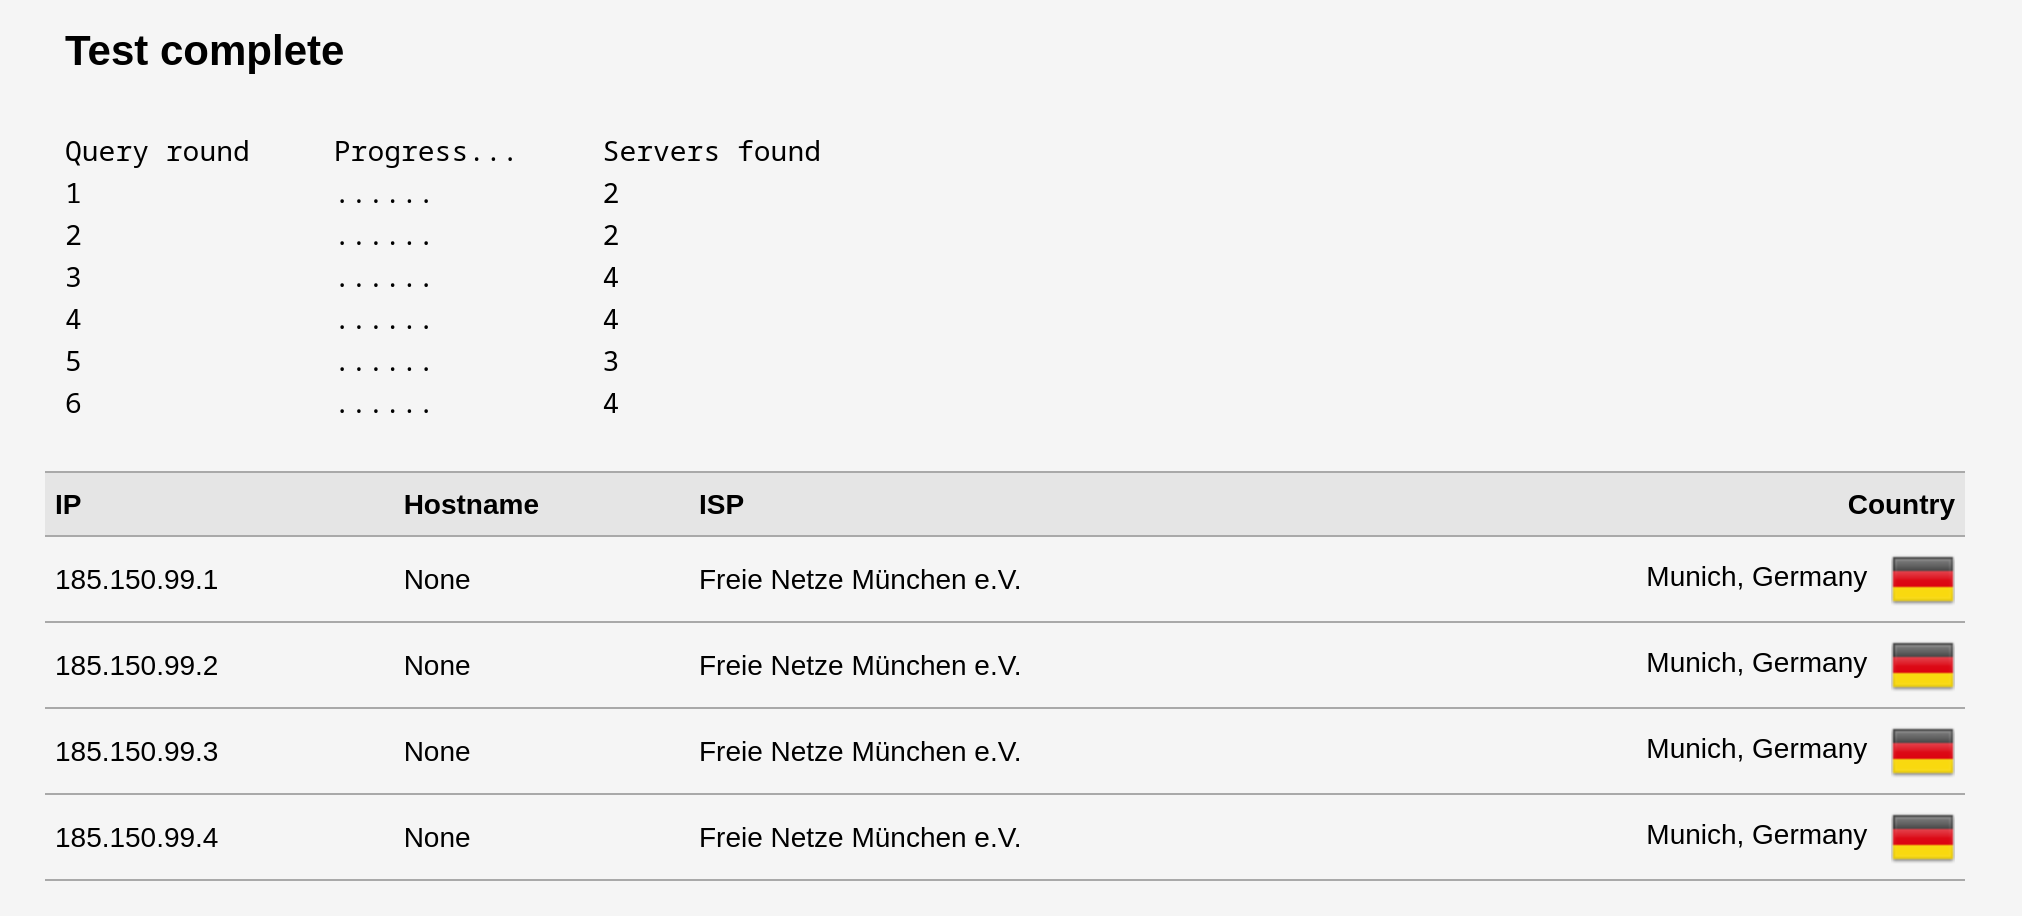2022x916 pixels.
Task: Click the German flag for 185.150.99.4
Action: [x=1922, y=837]
